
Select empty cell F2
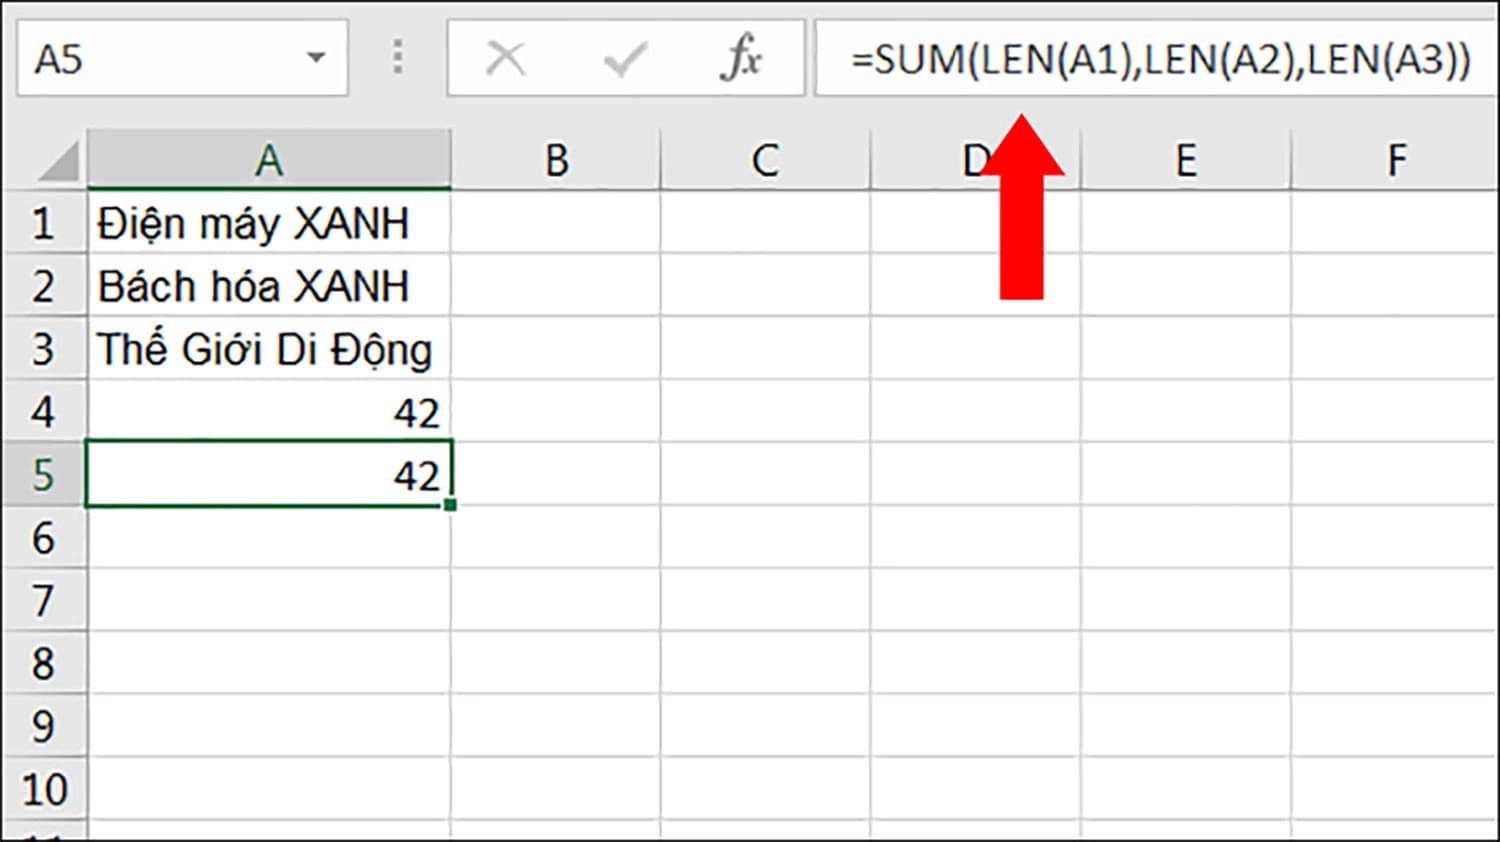coord(1395,285)
